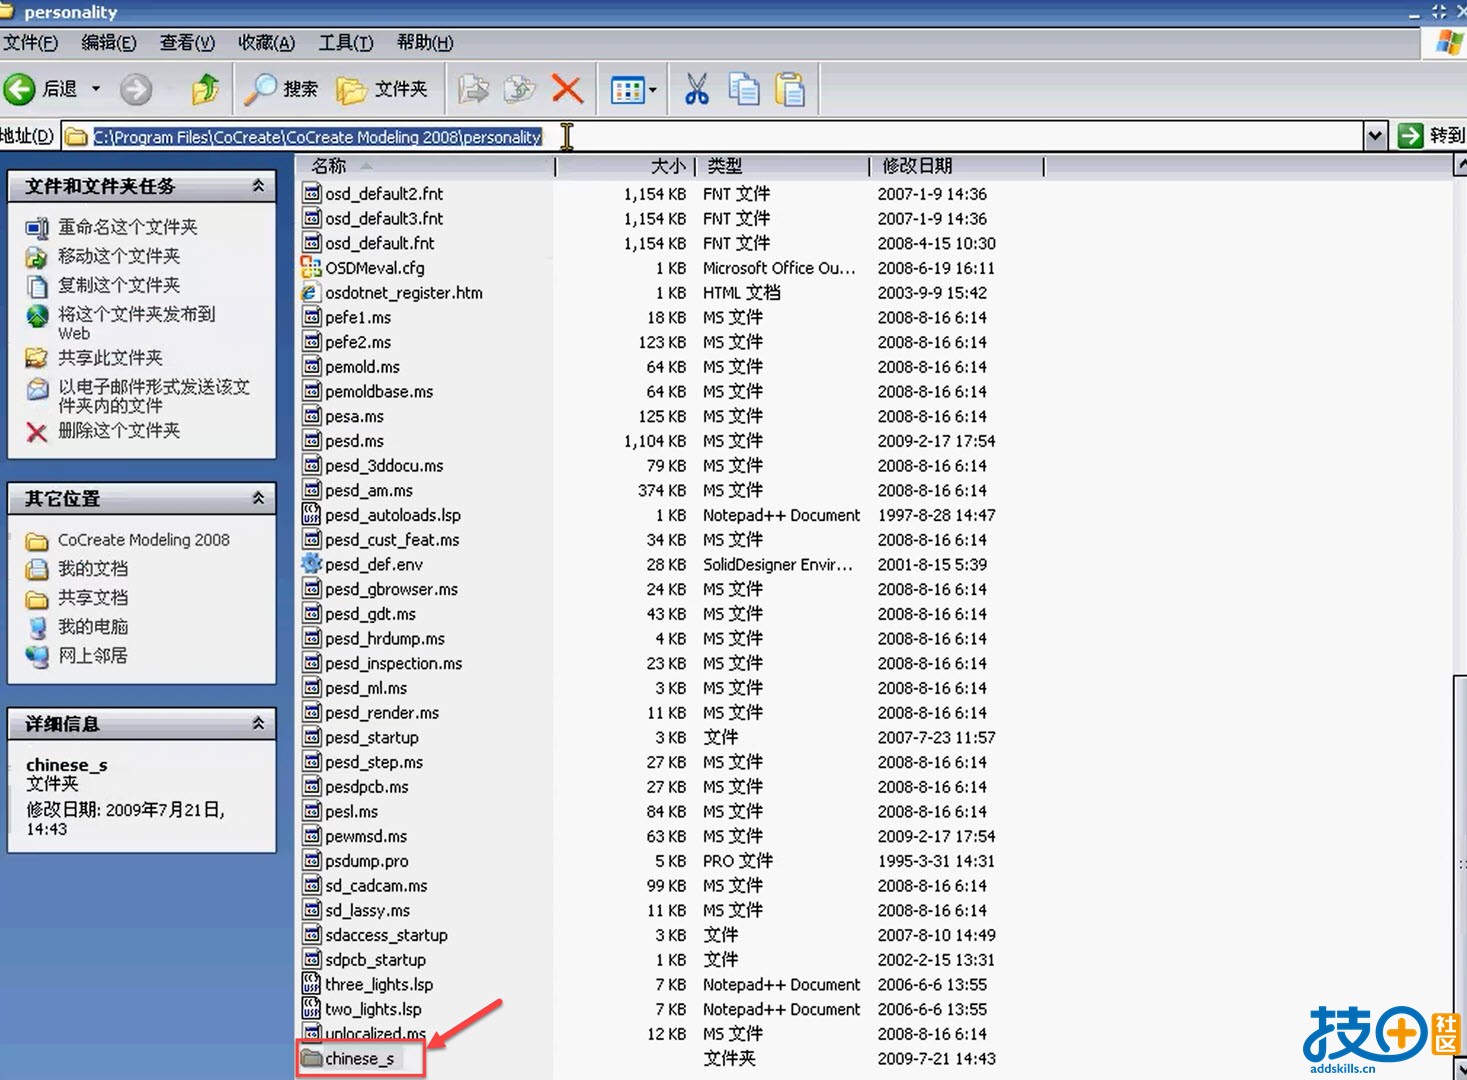Select the sdpcb_startup file icon

[311, 960]
